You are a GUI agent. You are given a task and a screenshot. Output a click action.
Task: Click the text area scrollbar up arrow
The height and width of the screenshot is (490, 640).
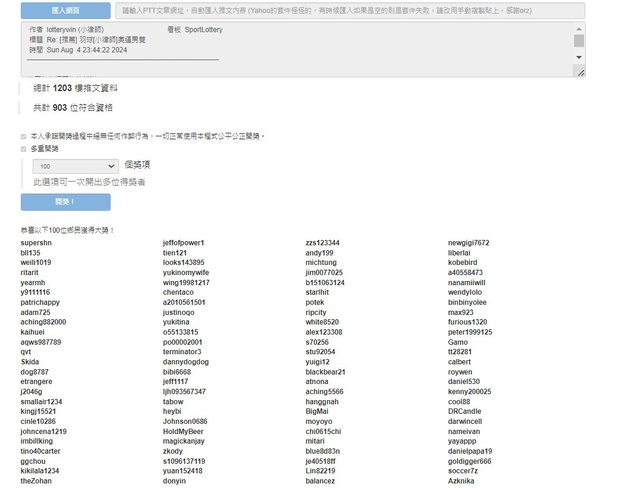579,28
